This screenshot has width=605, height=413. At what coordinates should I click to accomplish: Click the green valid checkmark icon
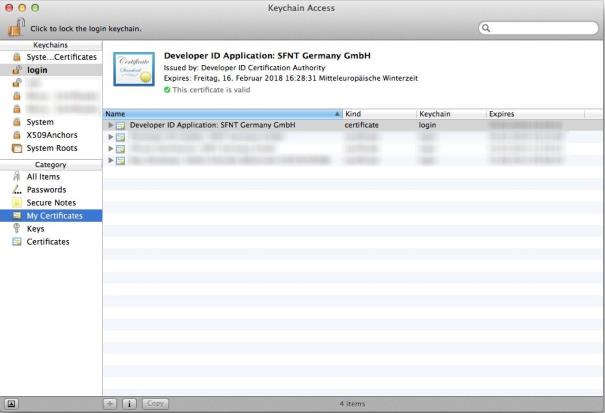point(167,90)
